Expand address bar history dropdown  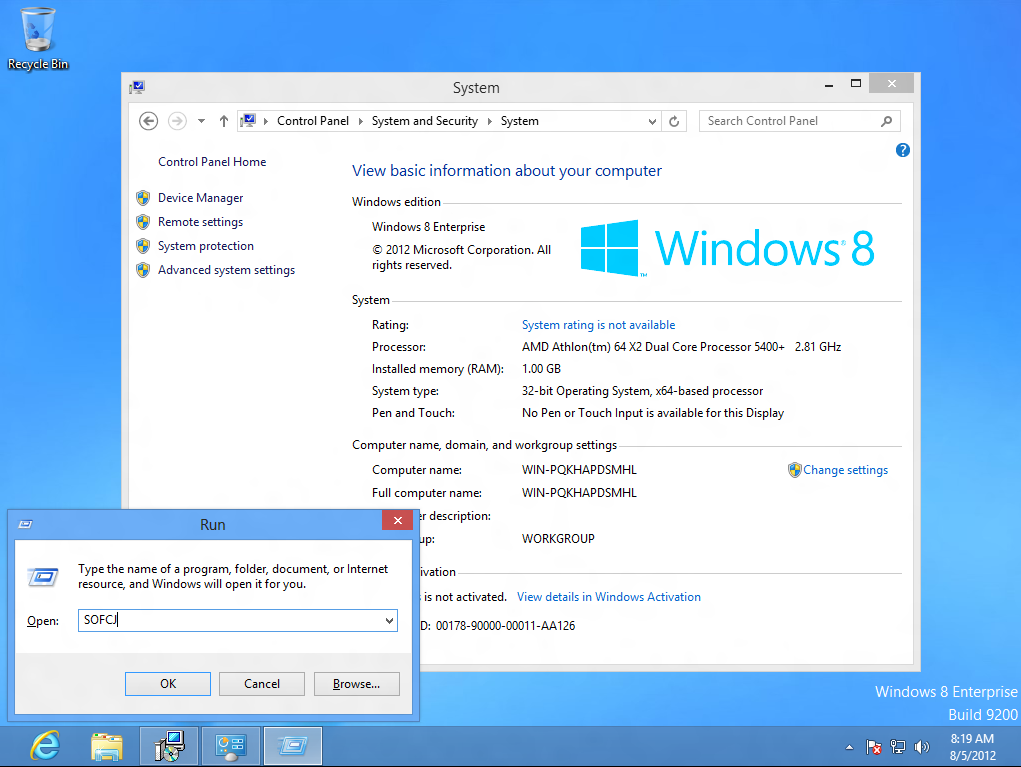pyautogui.click(x=652, y=122)
